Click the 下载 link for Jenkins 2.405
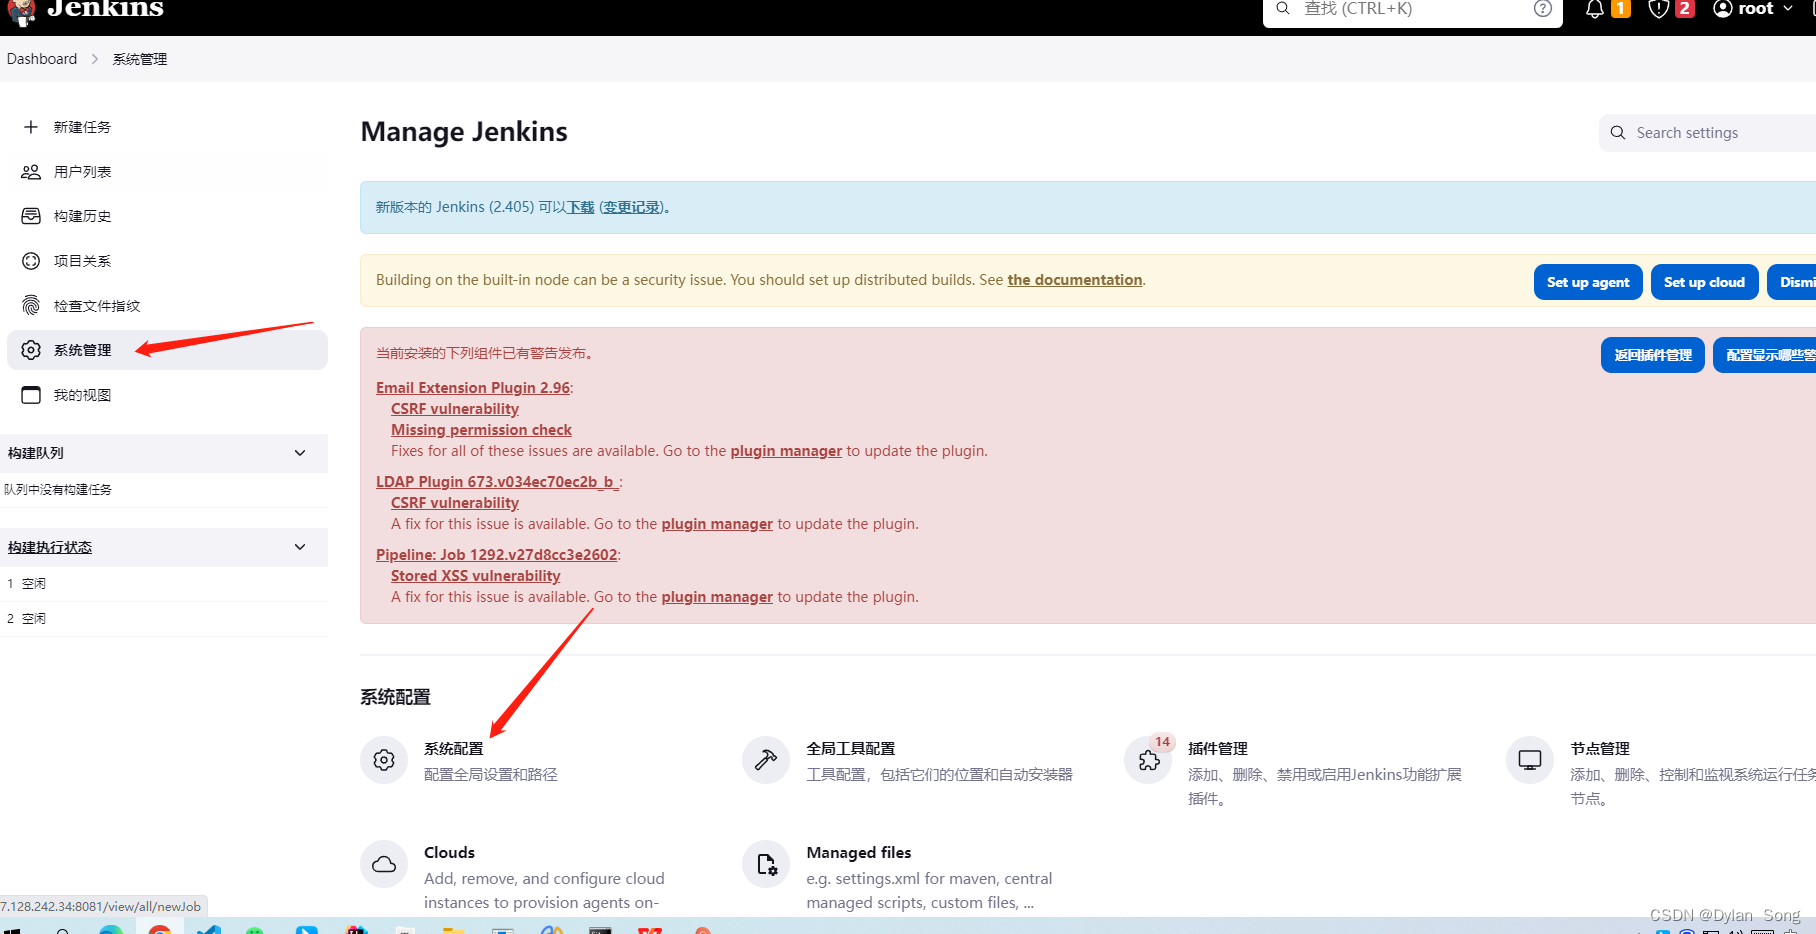The height and width of the screenshot is (934, 1816). click(581, 207)
